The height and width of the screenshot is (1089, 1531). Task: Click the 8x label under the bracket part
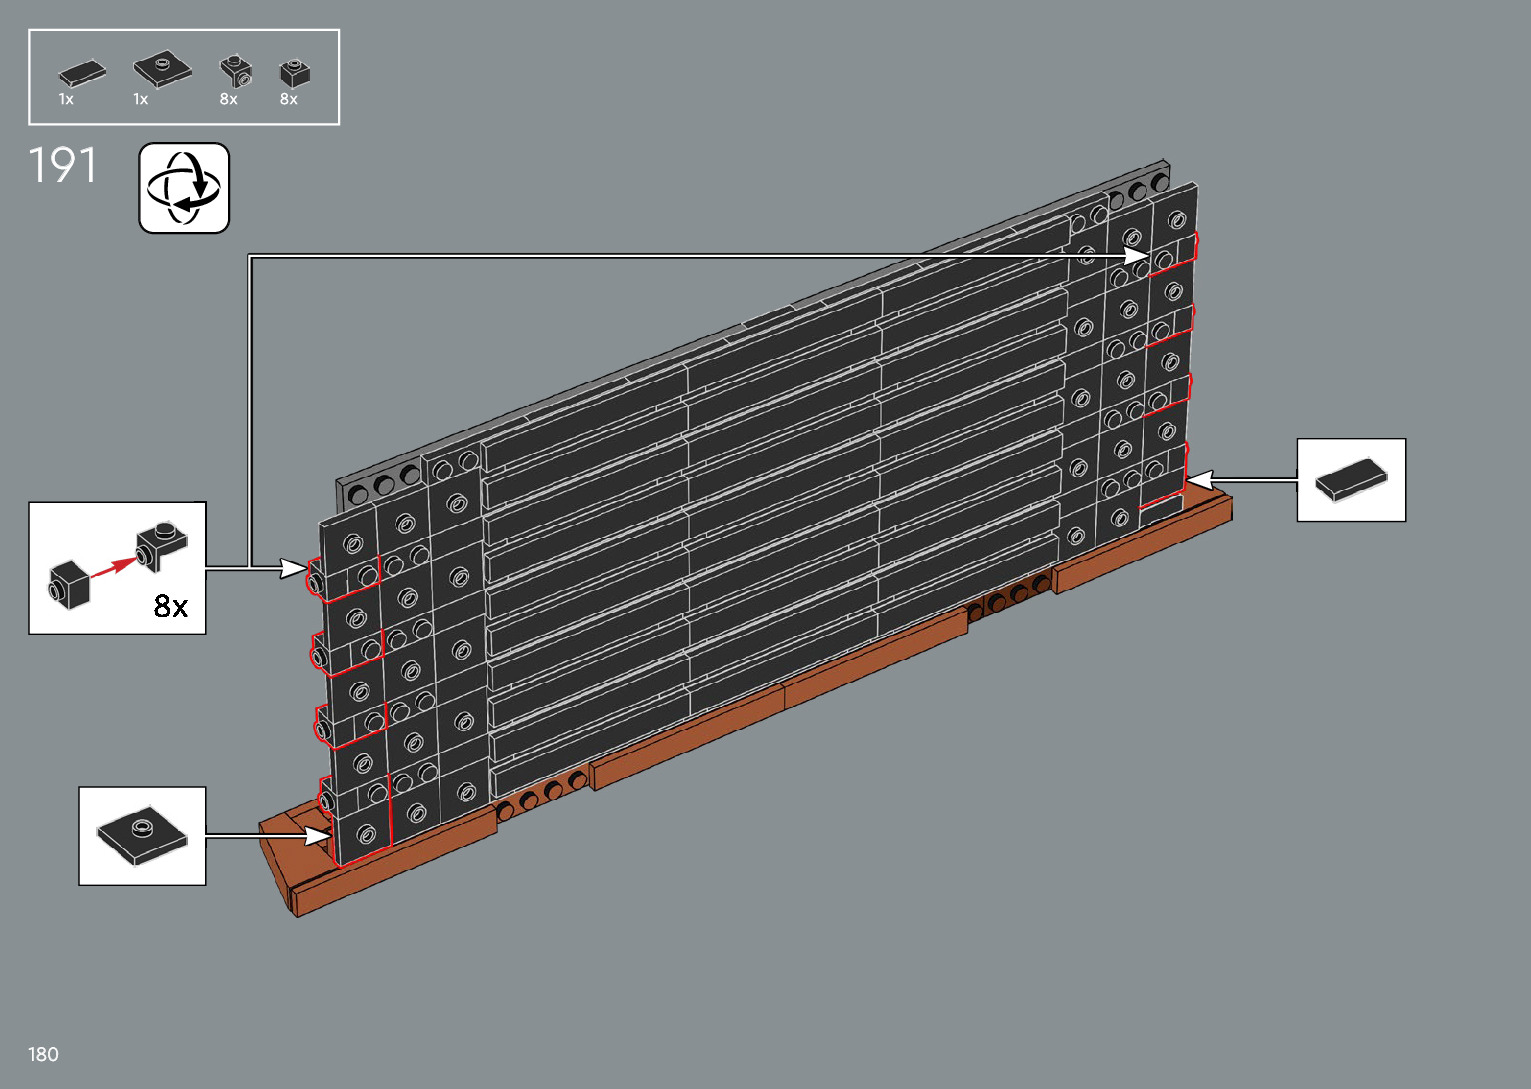click(x=229, y=99)
